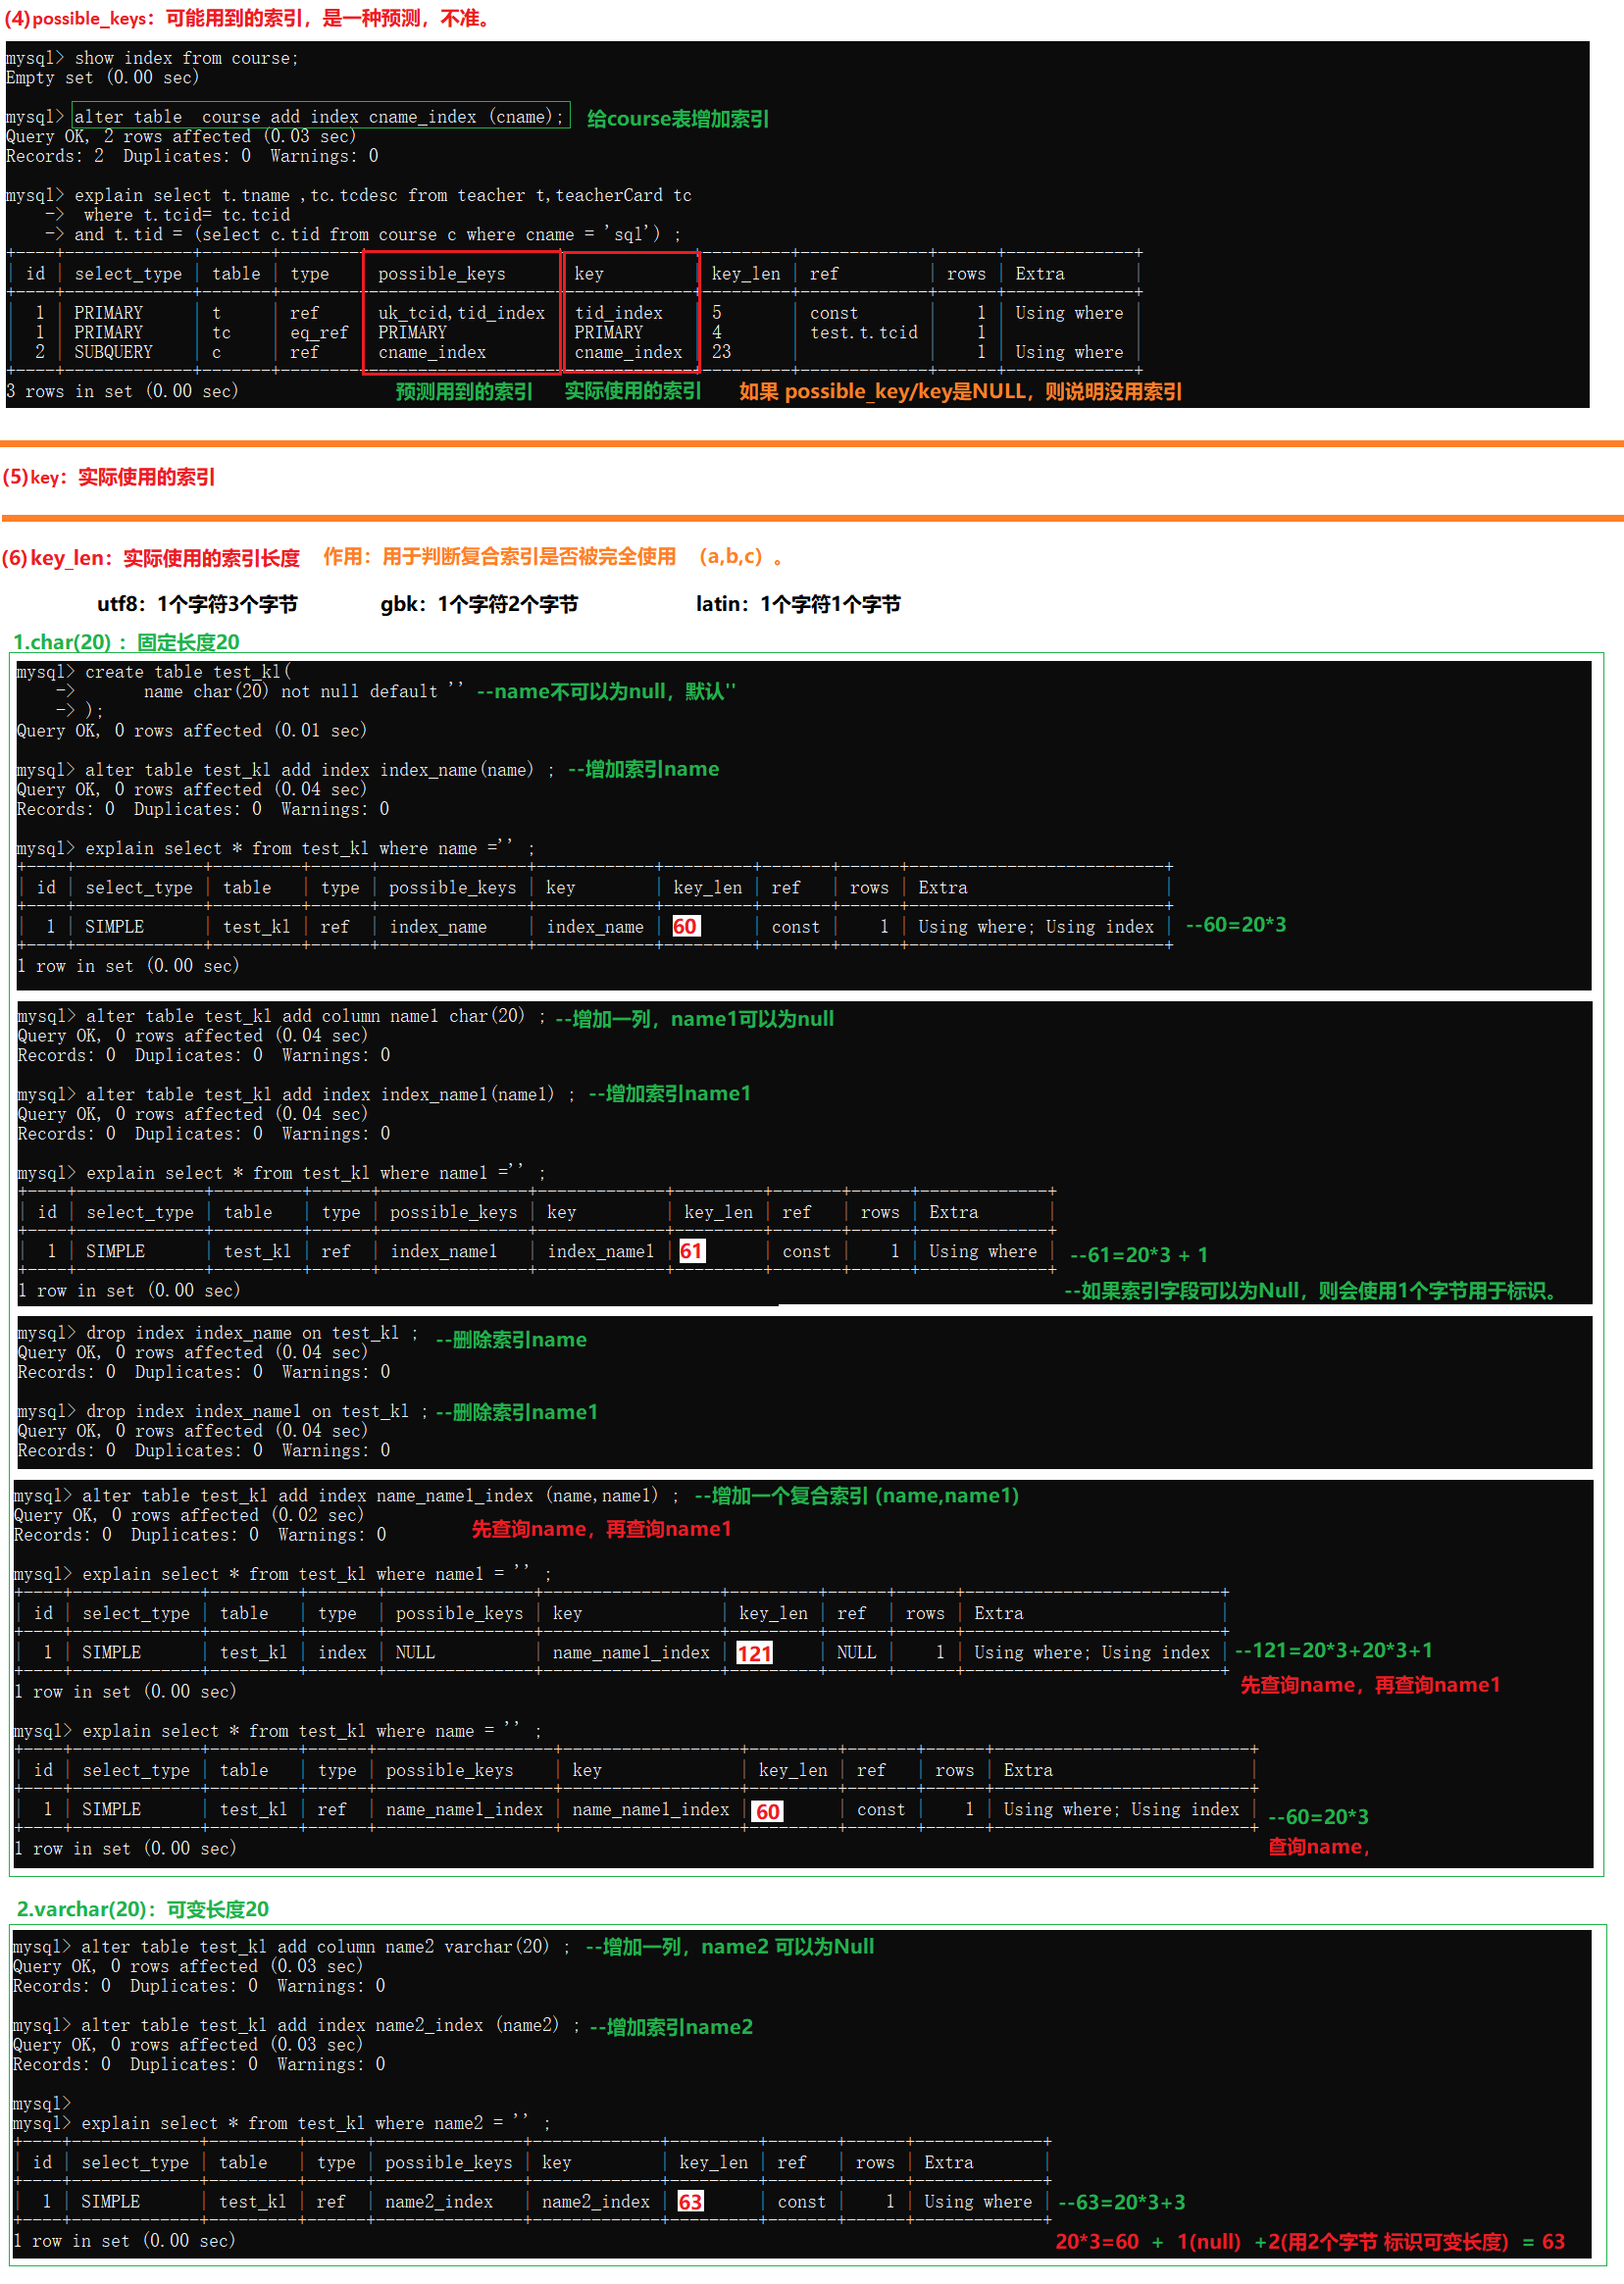Click the utf8 bytes-per-character note
Image resolution: width=1624 pixels, height=2284 pixels.
tap(197, 604)
